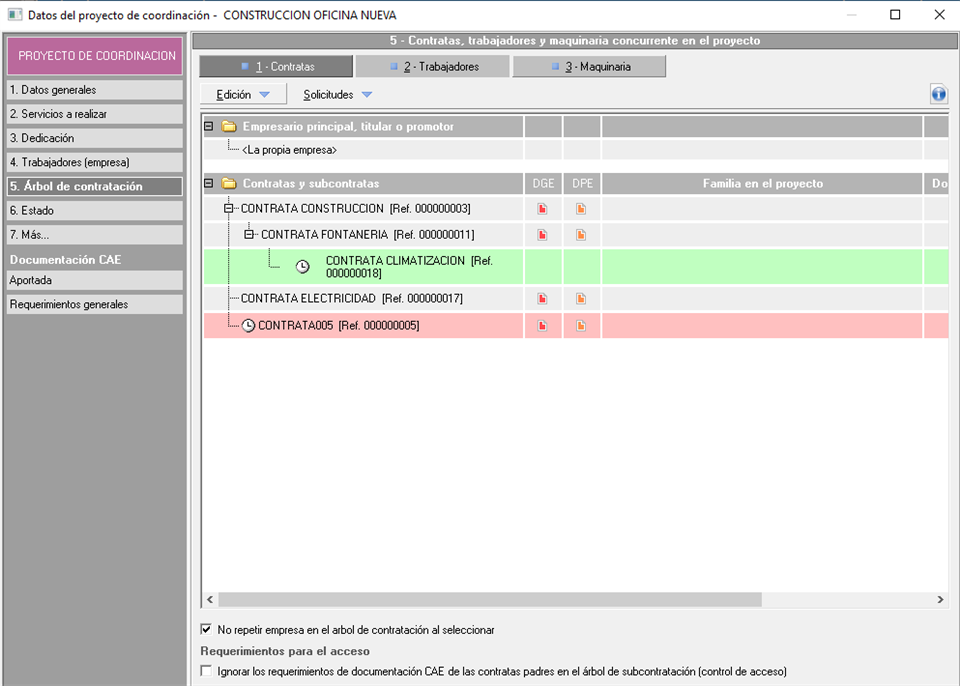Open Requerimientos generales in sidebar
960x686 pixels.
click(x=94, y=305)
